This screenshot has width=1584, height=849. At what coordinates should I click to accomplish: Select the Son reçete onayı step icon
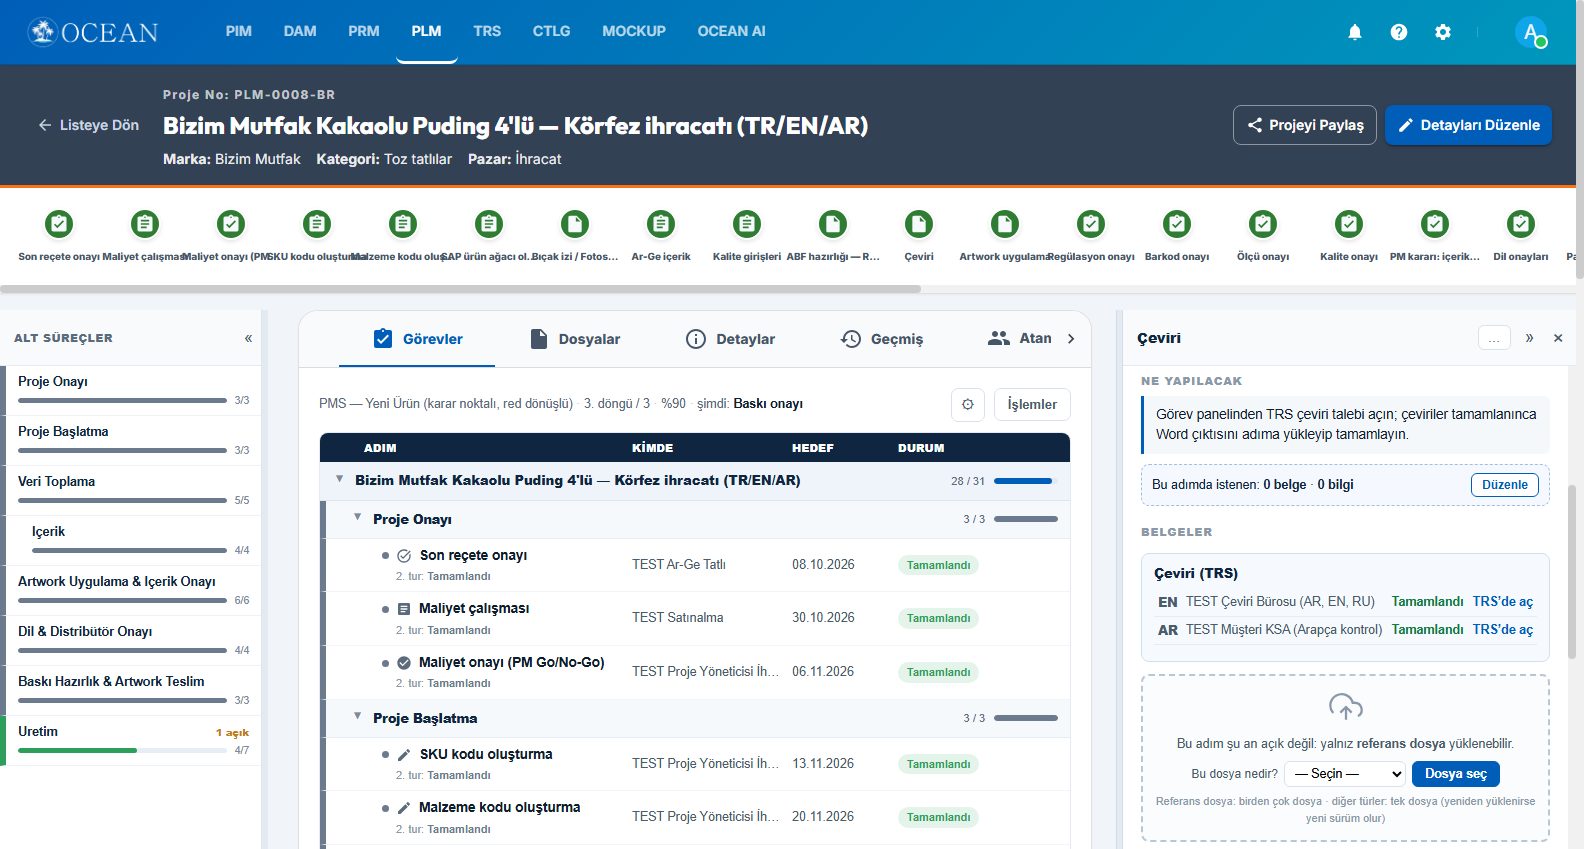pyautogui.click(x=59, y=224)
